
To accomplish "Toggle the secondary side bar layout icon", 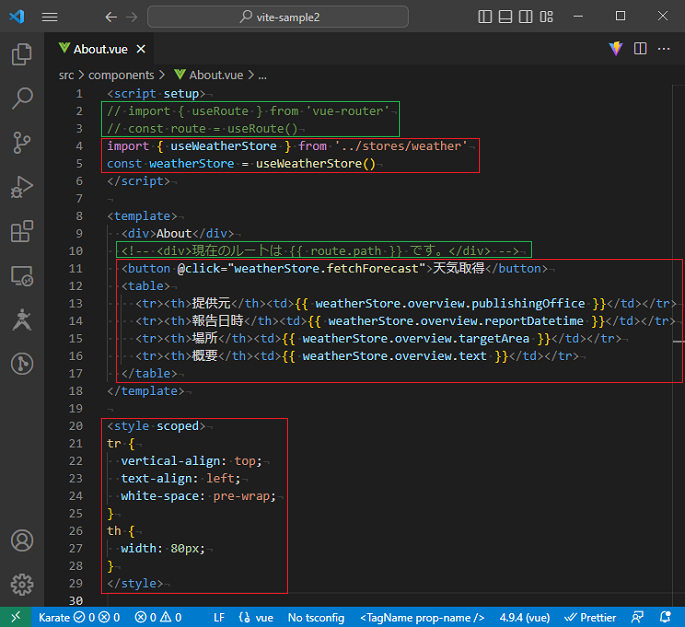I will click(x=526, y=17).
